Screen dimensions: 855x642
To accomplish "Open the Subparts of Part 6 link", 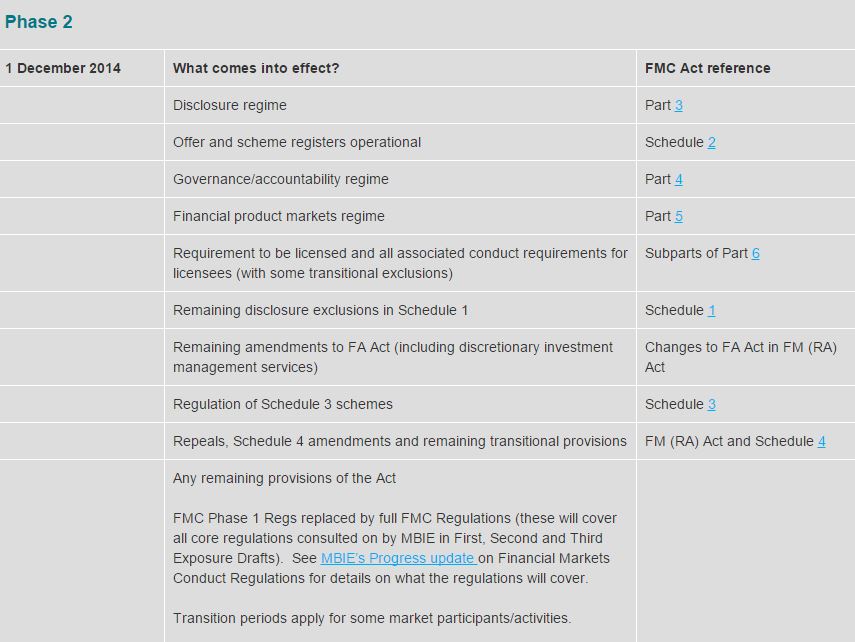I will pyautogui.click(x=756, y=254).
